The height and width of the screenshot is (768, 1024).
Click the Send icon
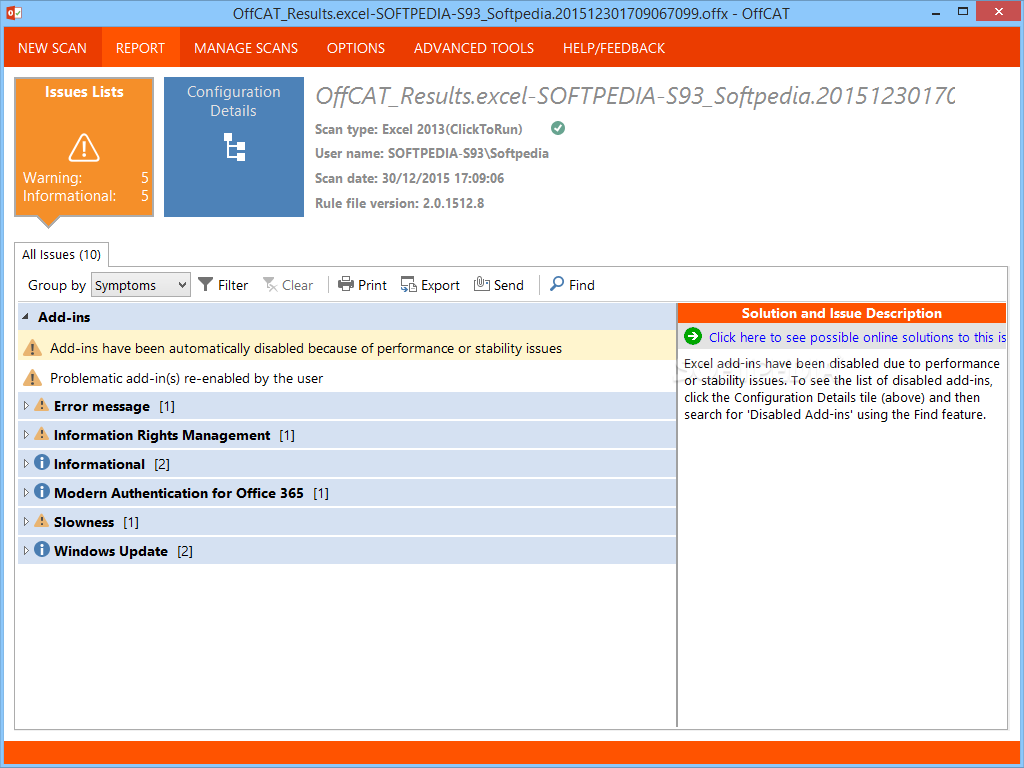[x=482, y=285]
